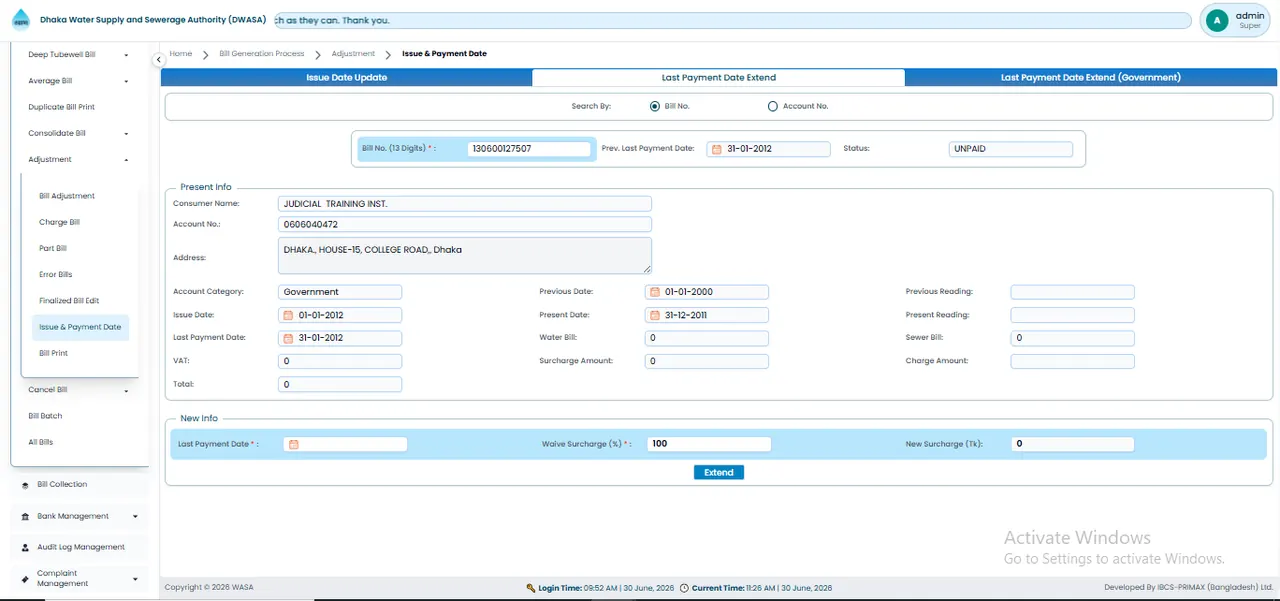Open Finalized Bill Edit submenu item
The width and height of the screenshot is (1280, 601).
(69, 301)
